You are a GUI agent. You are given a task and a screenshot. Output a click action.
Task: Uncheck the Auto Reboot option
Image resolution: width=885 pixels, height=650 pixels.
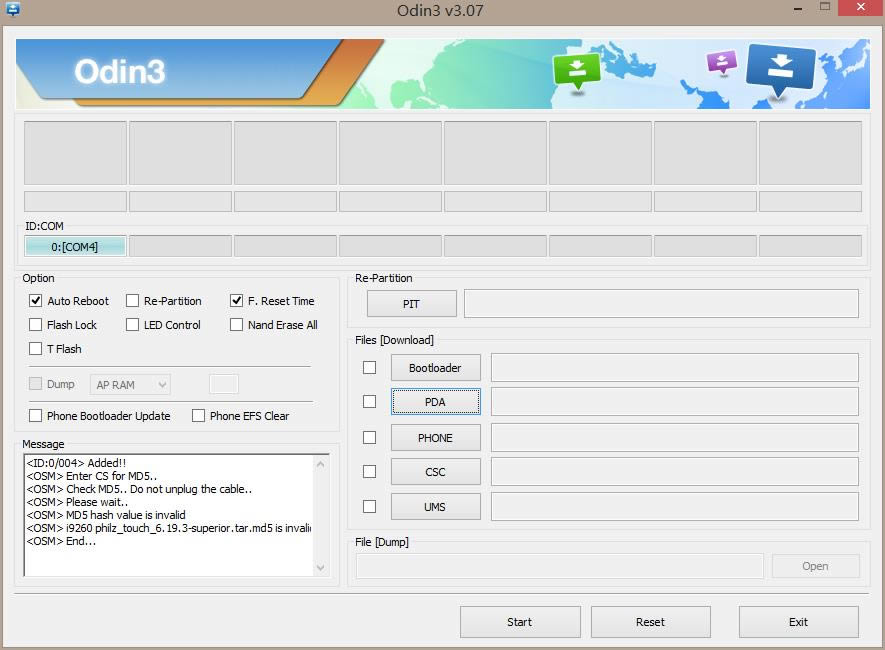pyautogui.click(x=36, y=301)
